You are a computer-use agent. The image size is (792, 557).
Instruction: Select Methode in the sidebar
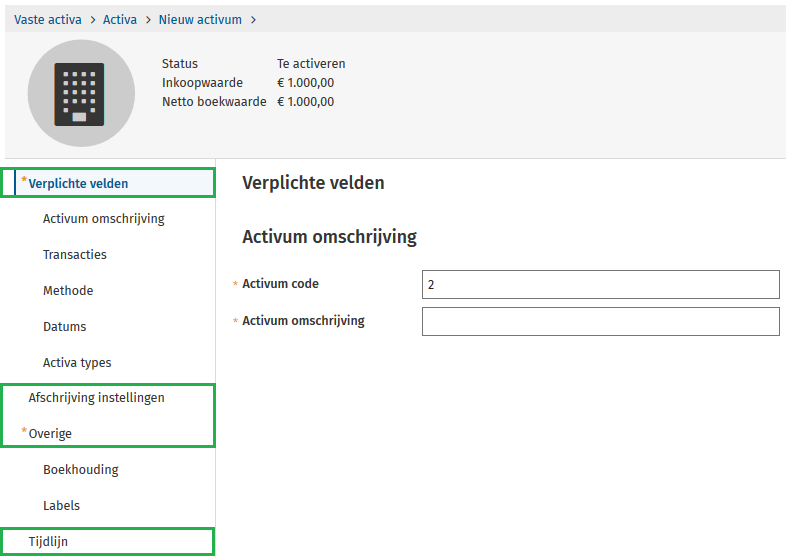(x=68, y=291)
